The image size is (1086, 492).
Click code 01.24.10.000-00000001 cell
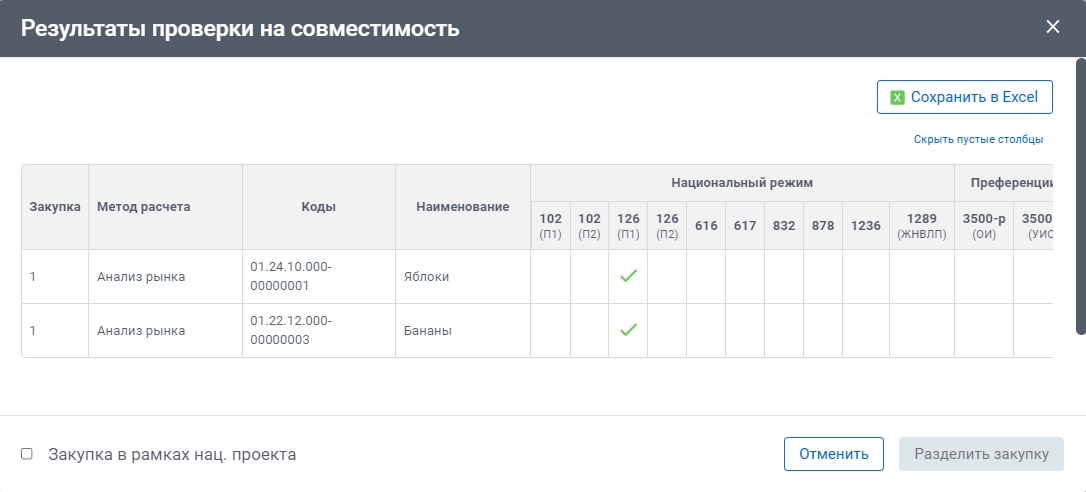point(291,276)
